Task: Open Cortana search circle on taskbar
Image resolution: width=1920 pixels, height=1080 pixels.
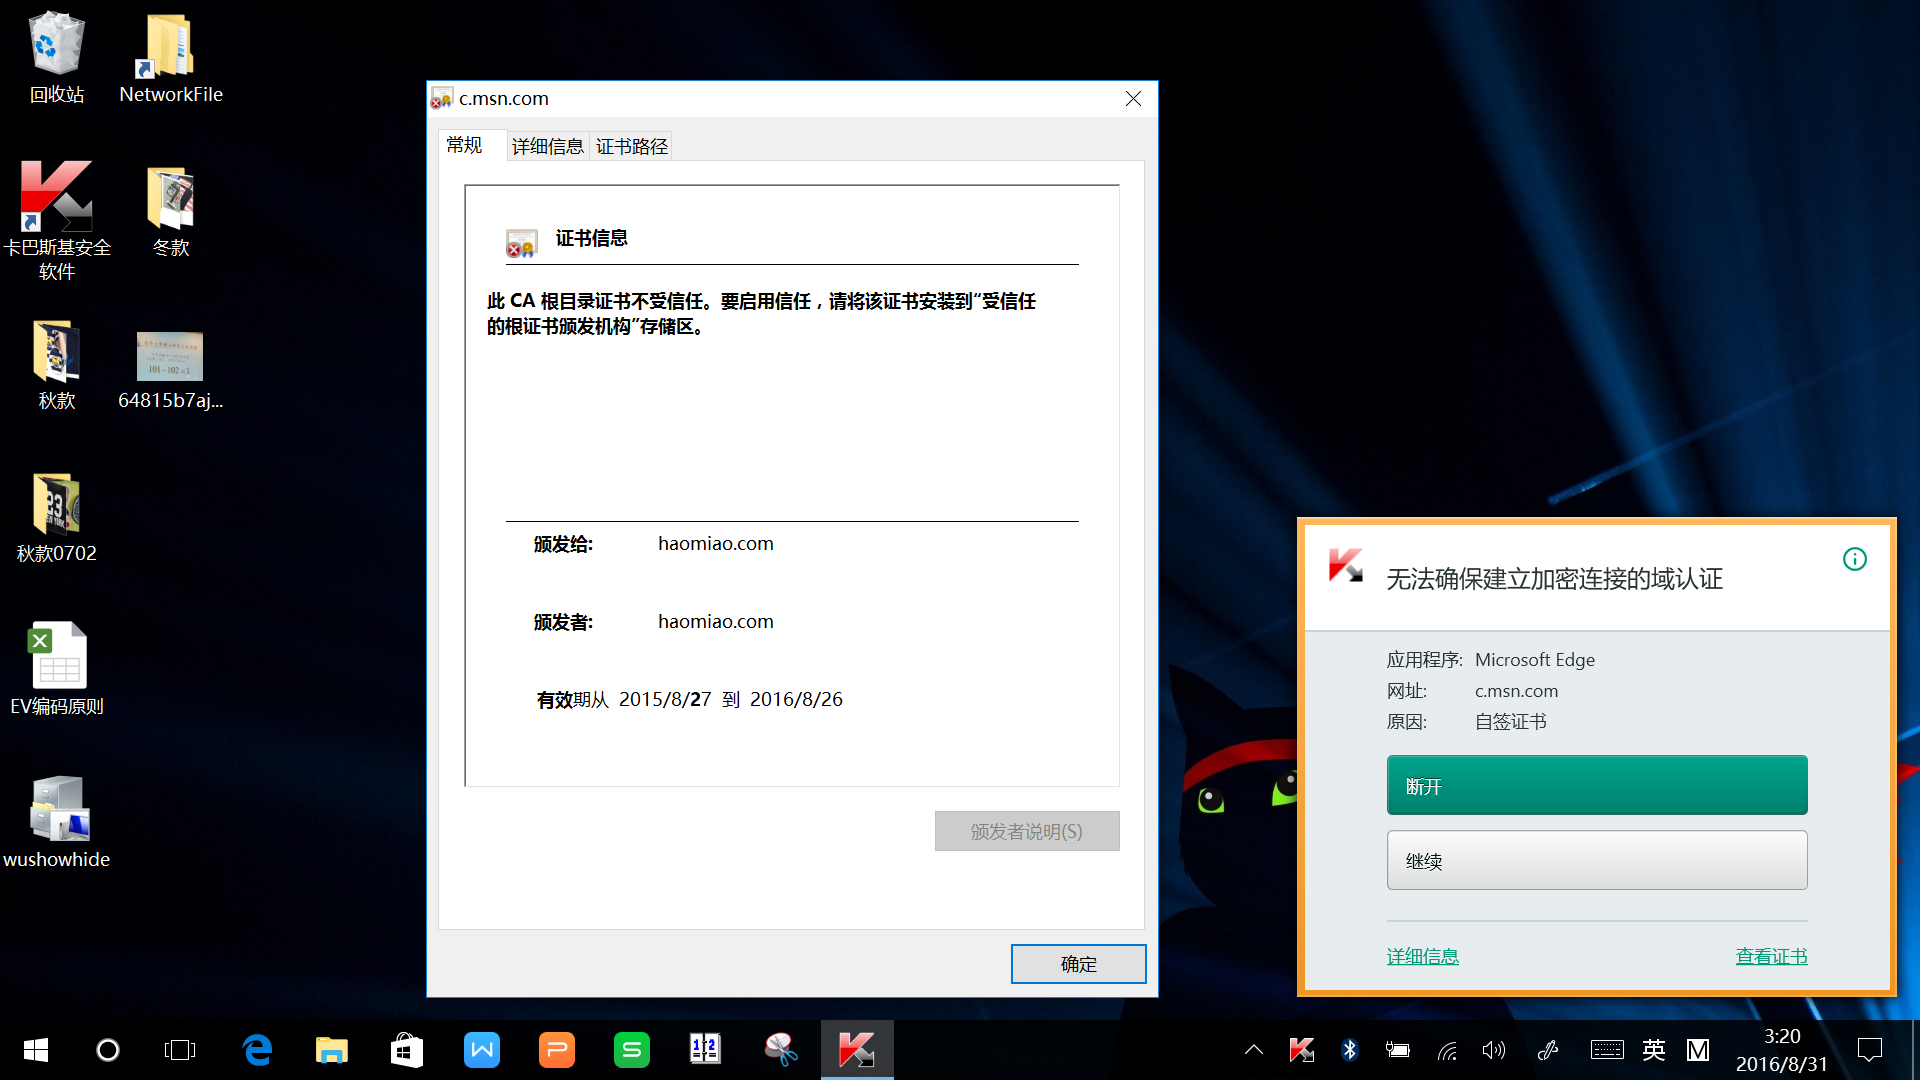Action: point(108,1050)
